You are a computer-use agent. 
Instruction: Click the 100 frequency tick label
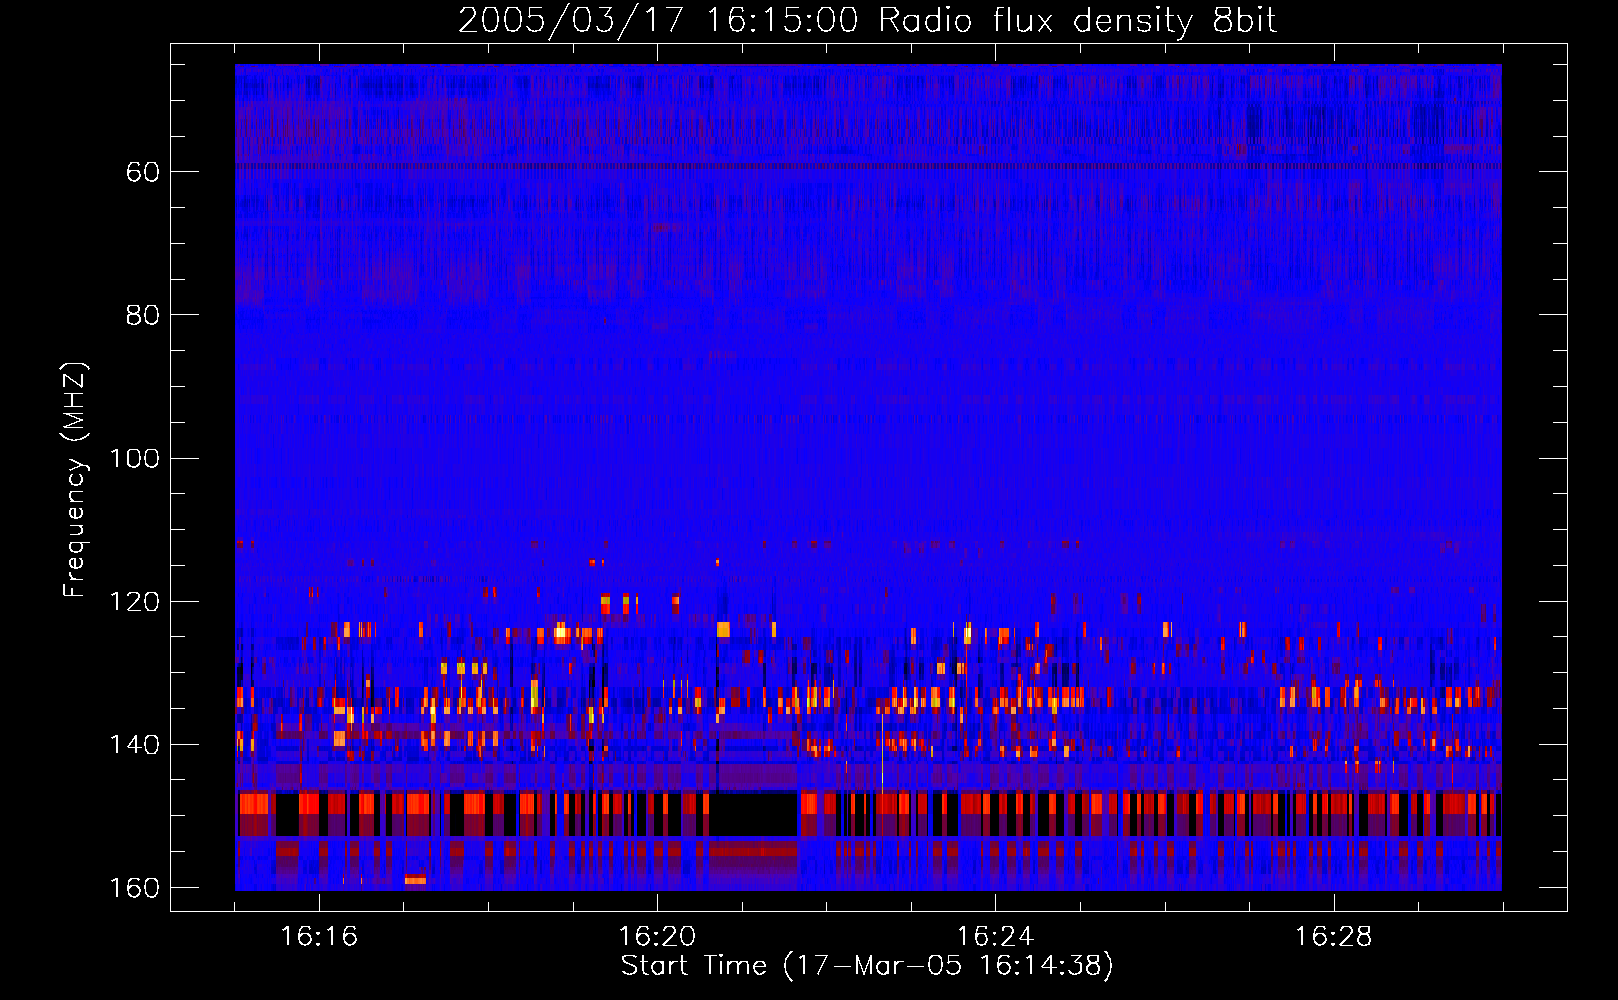coord(134,459)
